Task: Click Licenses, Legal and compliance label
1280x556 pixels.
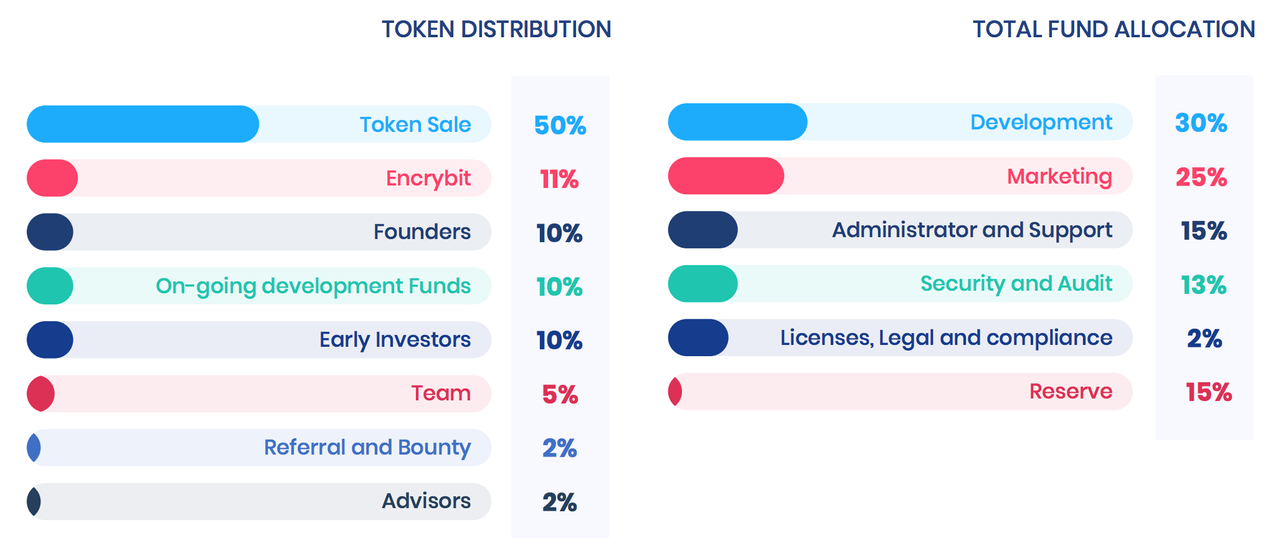Action: click(946, 338)
